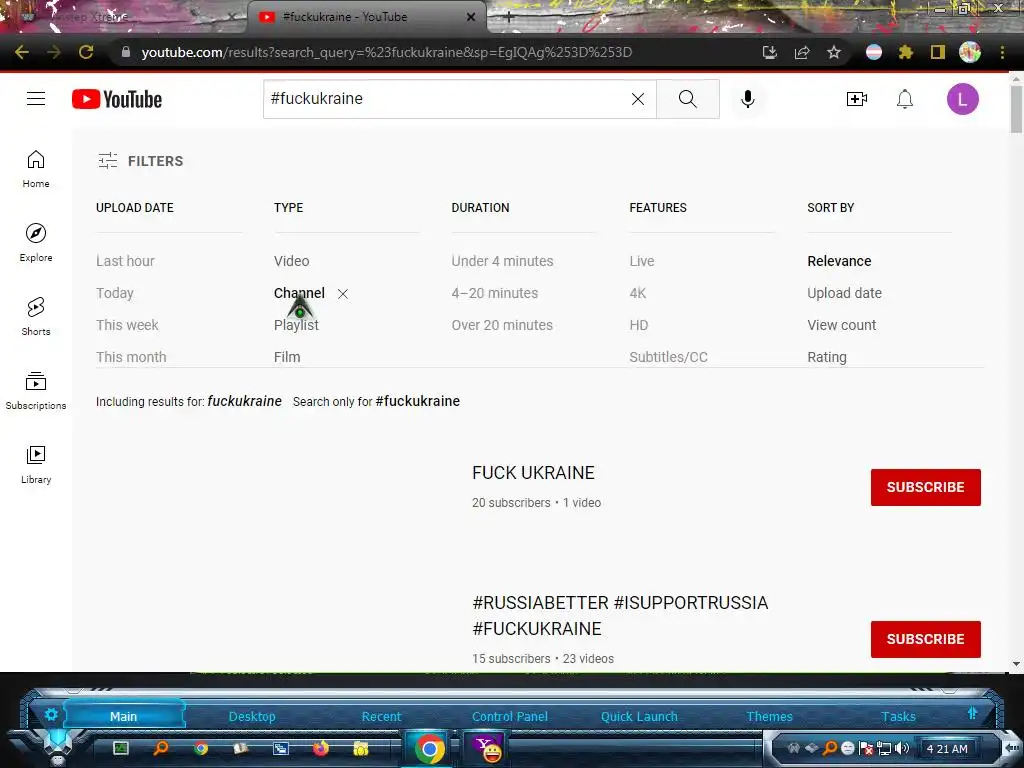Open Shorts in the sidebar
This screenshot has height=768, width=1024.
click(36, 317)
